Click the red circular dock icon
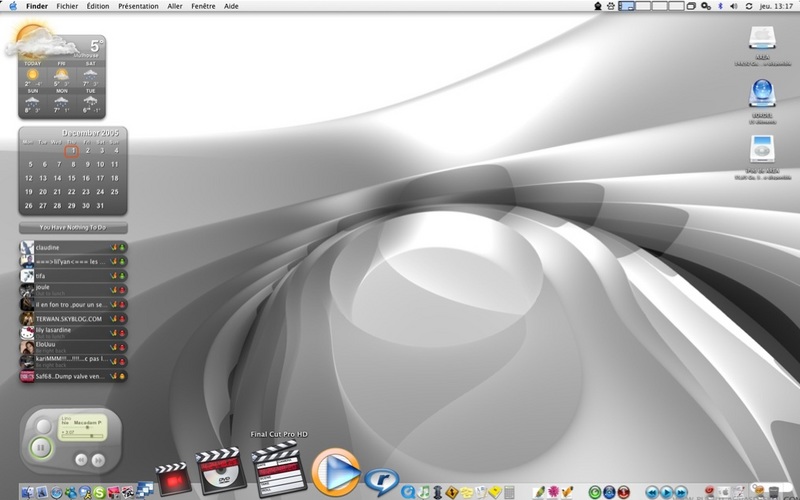800x500 pixels. pos(623,492)
